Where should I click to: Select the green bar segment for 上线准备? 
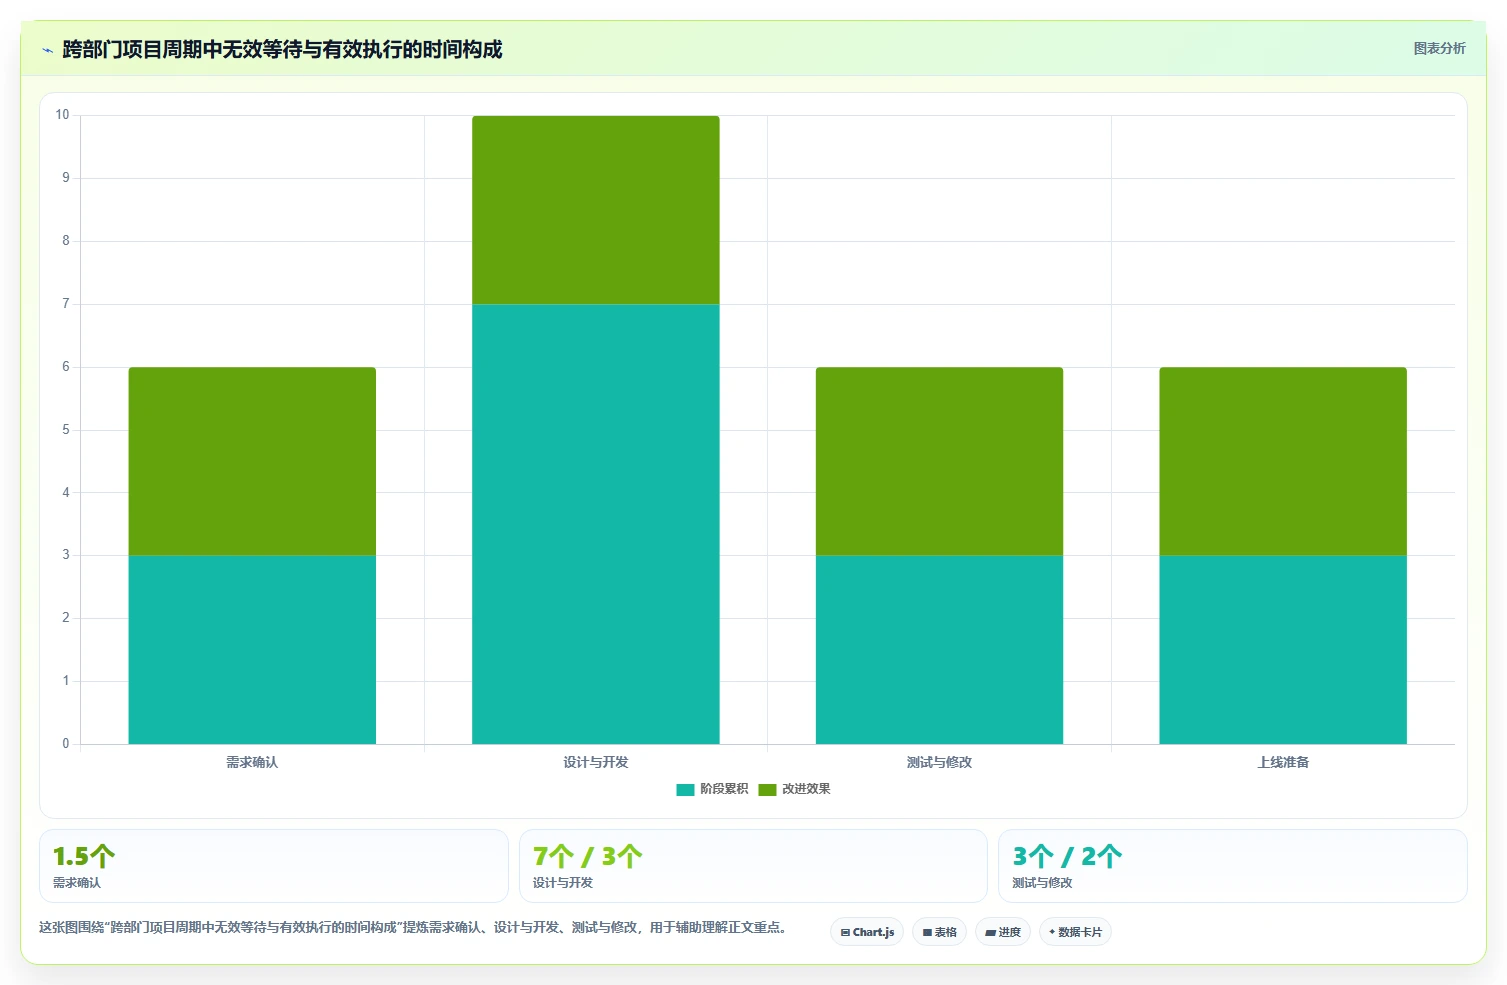coord(1283,461)
